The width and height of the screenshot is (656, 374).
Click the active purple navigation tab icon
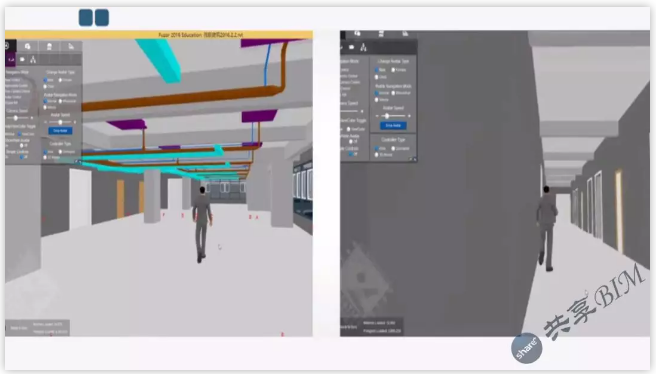tap(11, 59)
